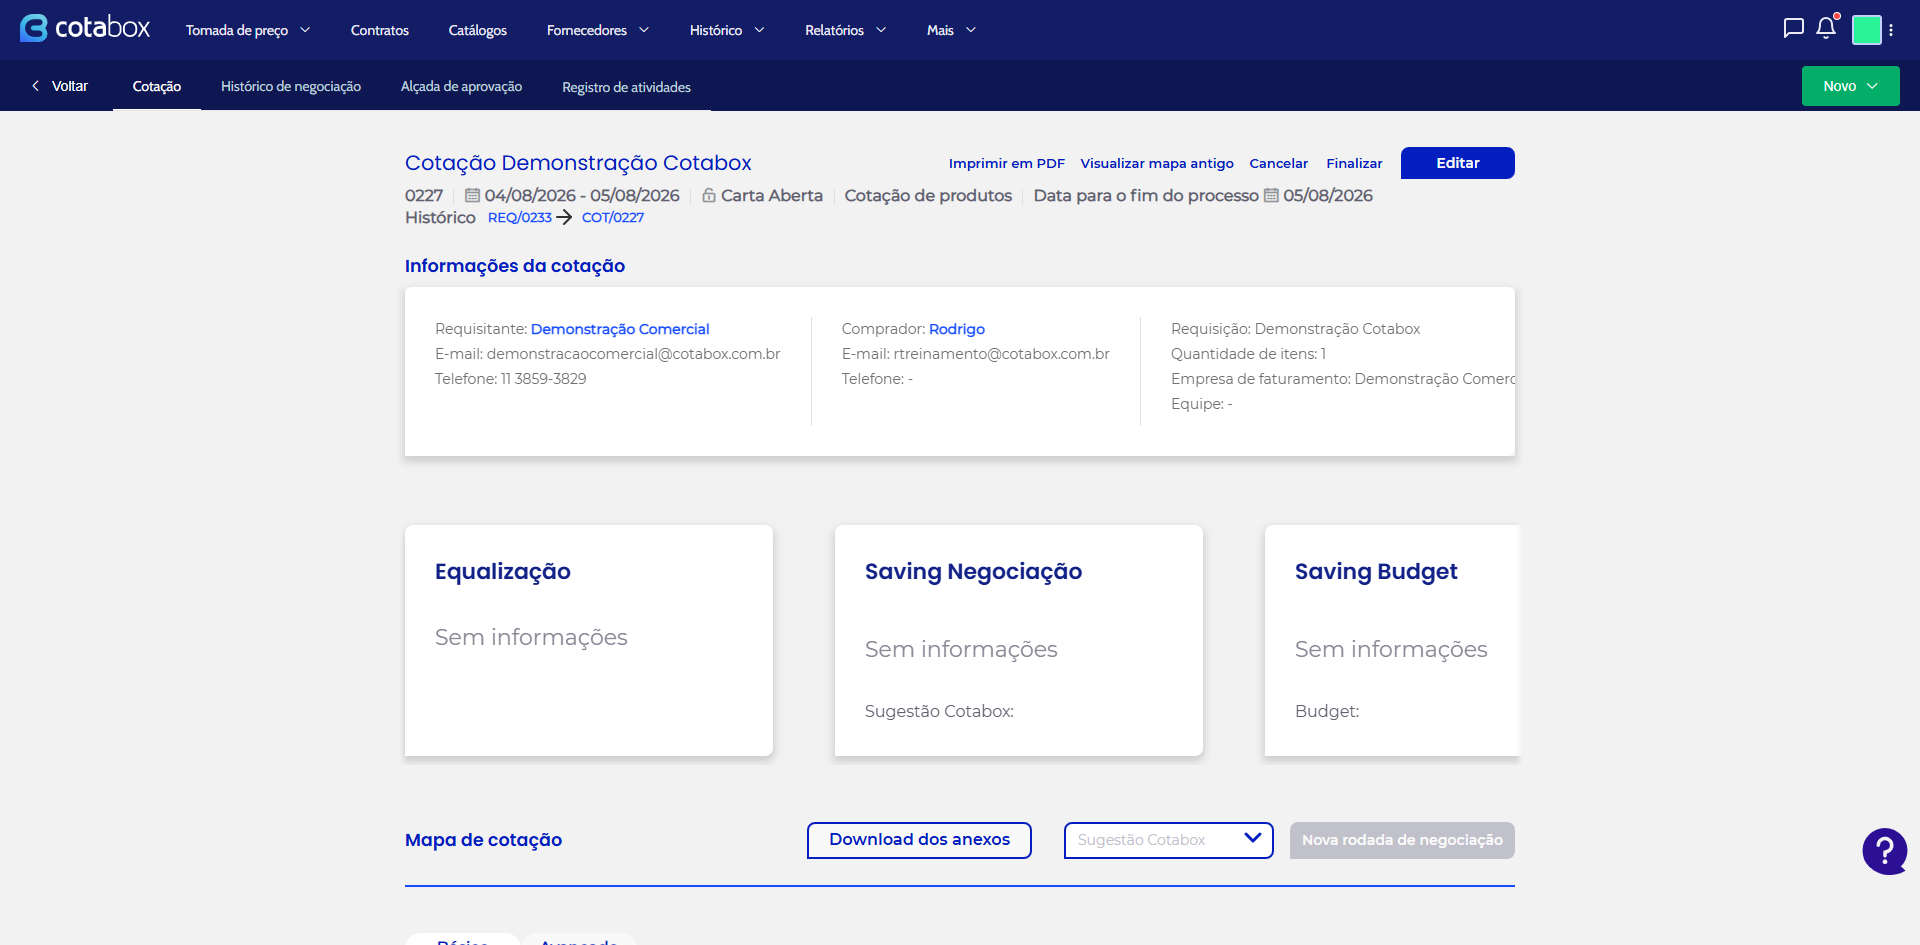The height and width of the screenshot is (945, 1920).
Task: Open the help question mark bubble
Action: [x=1884, y=851]
